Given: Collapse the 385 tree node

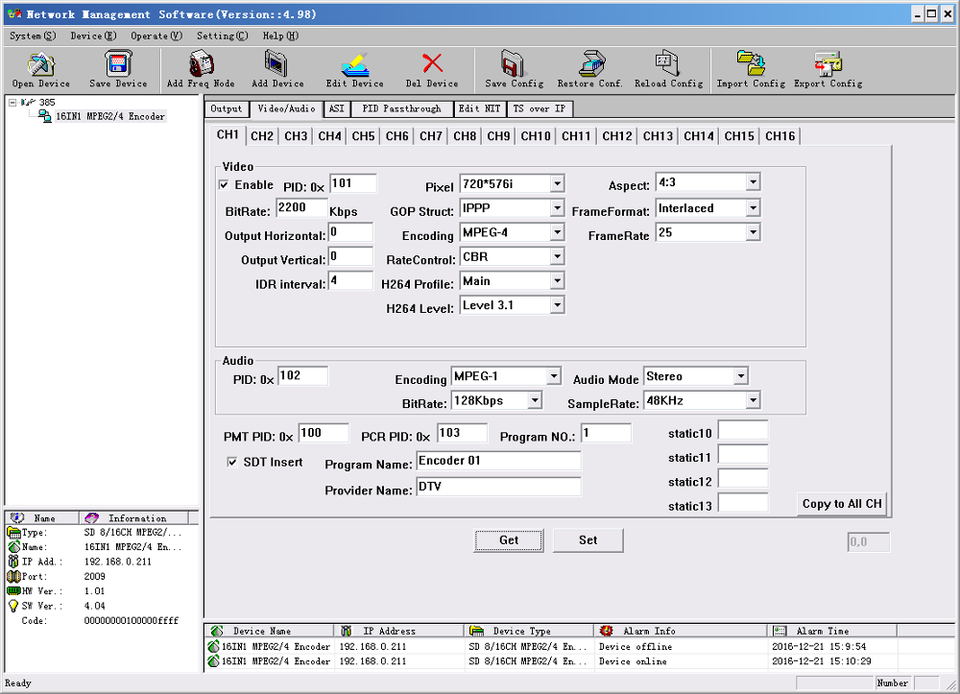Looking at the screenshot, I should coord(12,102).
